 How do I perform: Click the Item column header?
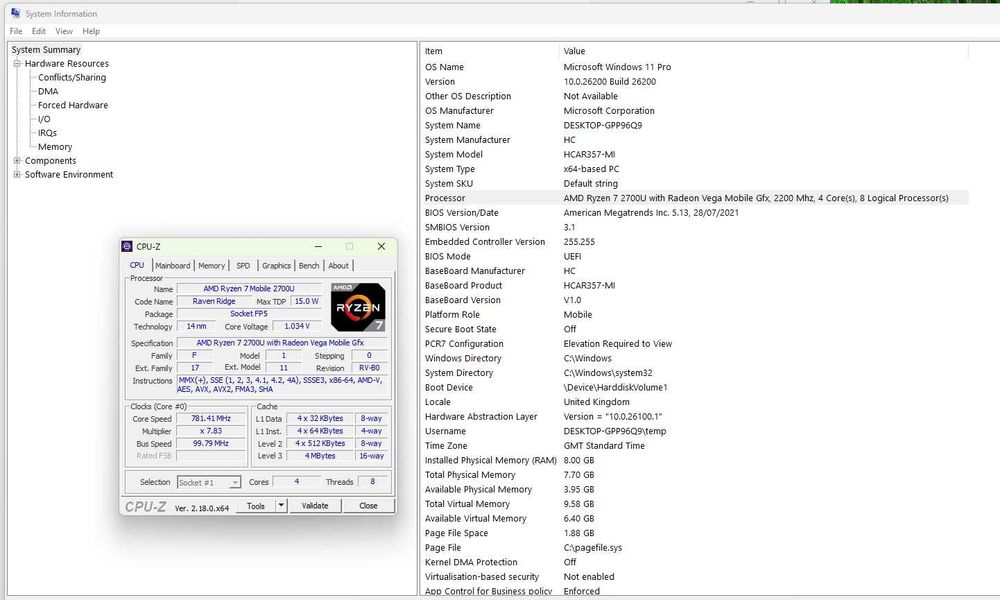(490, 51)
